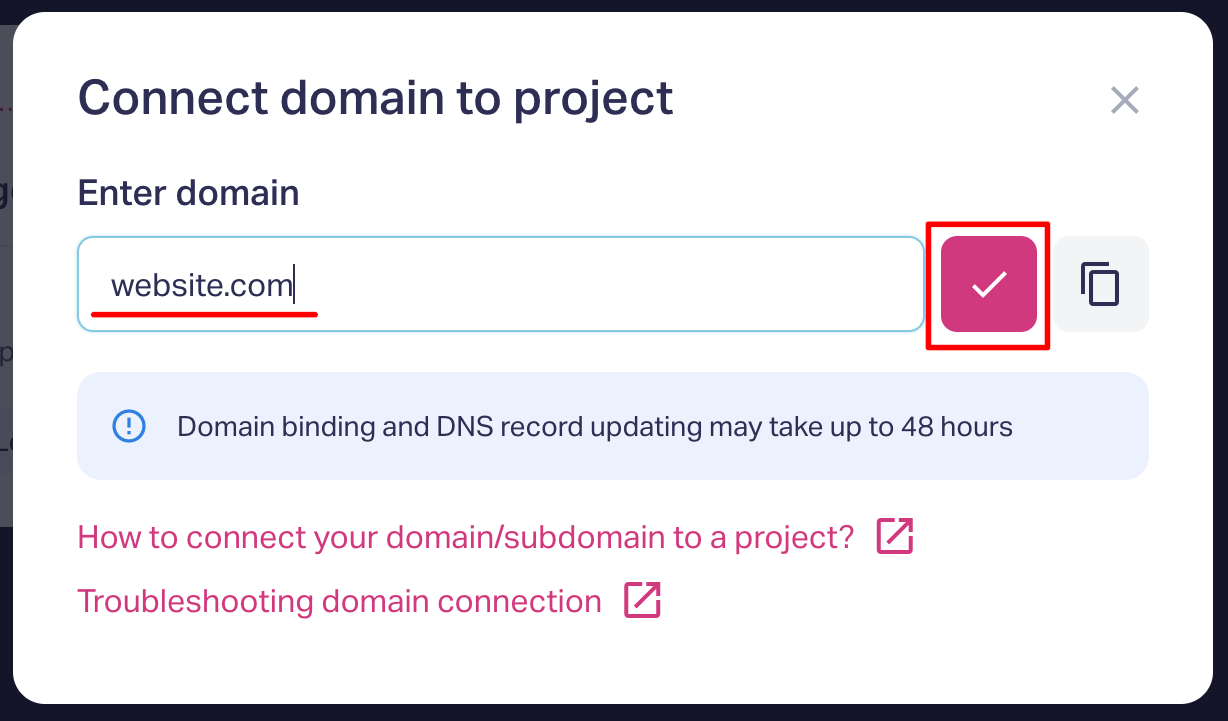This screenshot has height=721, width=1228.
Task: Open external-link icon beside 'How to connect'
Action: click(895, 537)
